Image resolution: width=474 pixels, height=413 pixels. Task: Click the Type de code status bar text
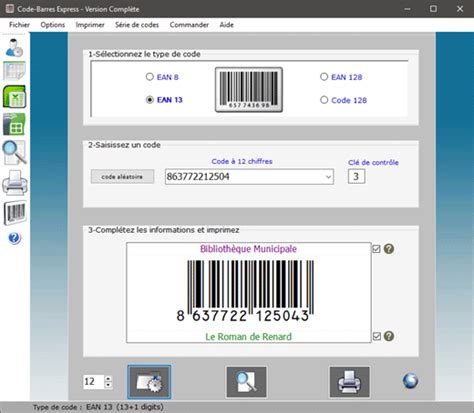[x=98, y=407]
